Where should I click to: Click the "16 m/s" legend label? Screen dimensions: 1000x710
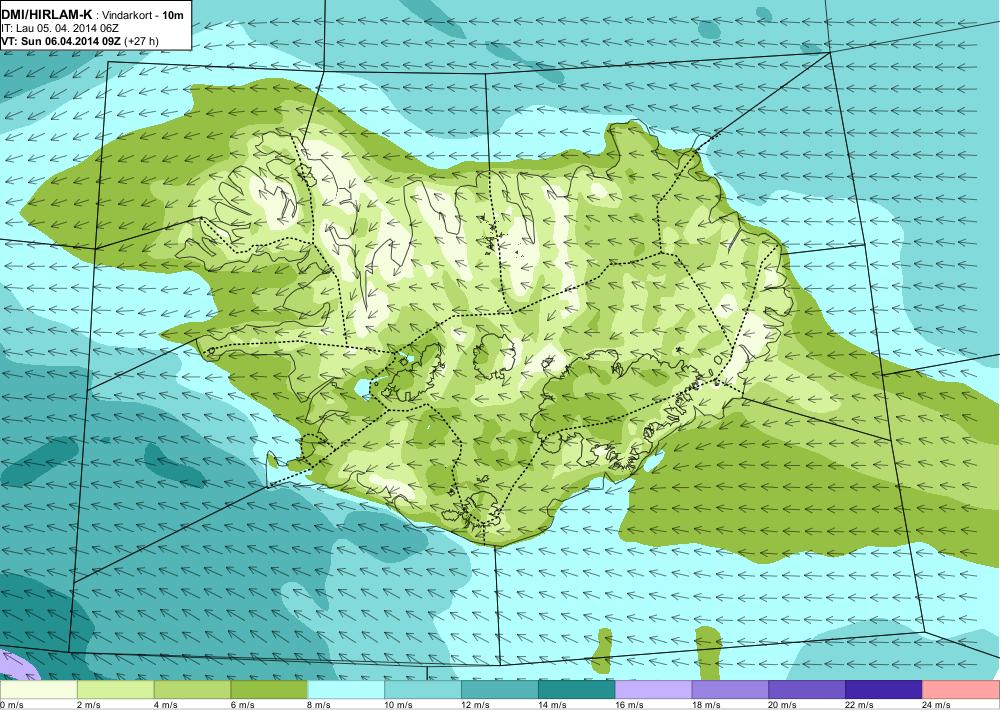click(630, 705)
